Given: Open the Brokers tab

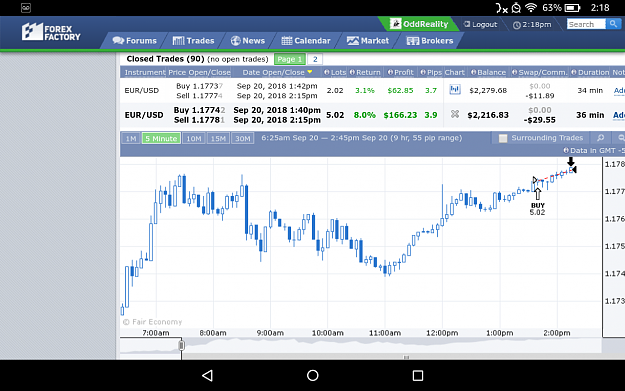Looking at the screenshot, I should coord(430,41).
